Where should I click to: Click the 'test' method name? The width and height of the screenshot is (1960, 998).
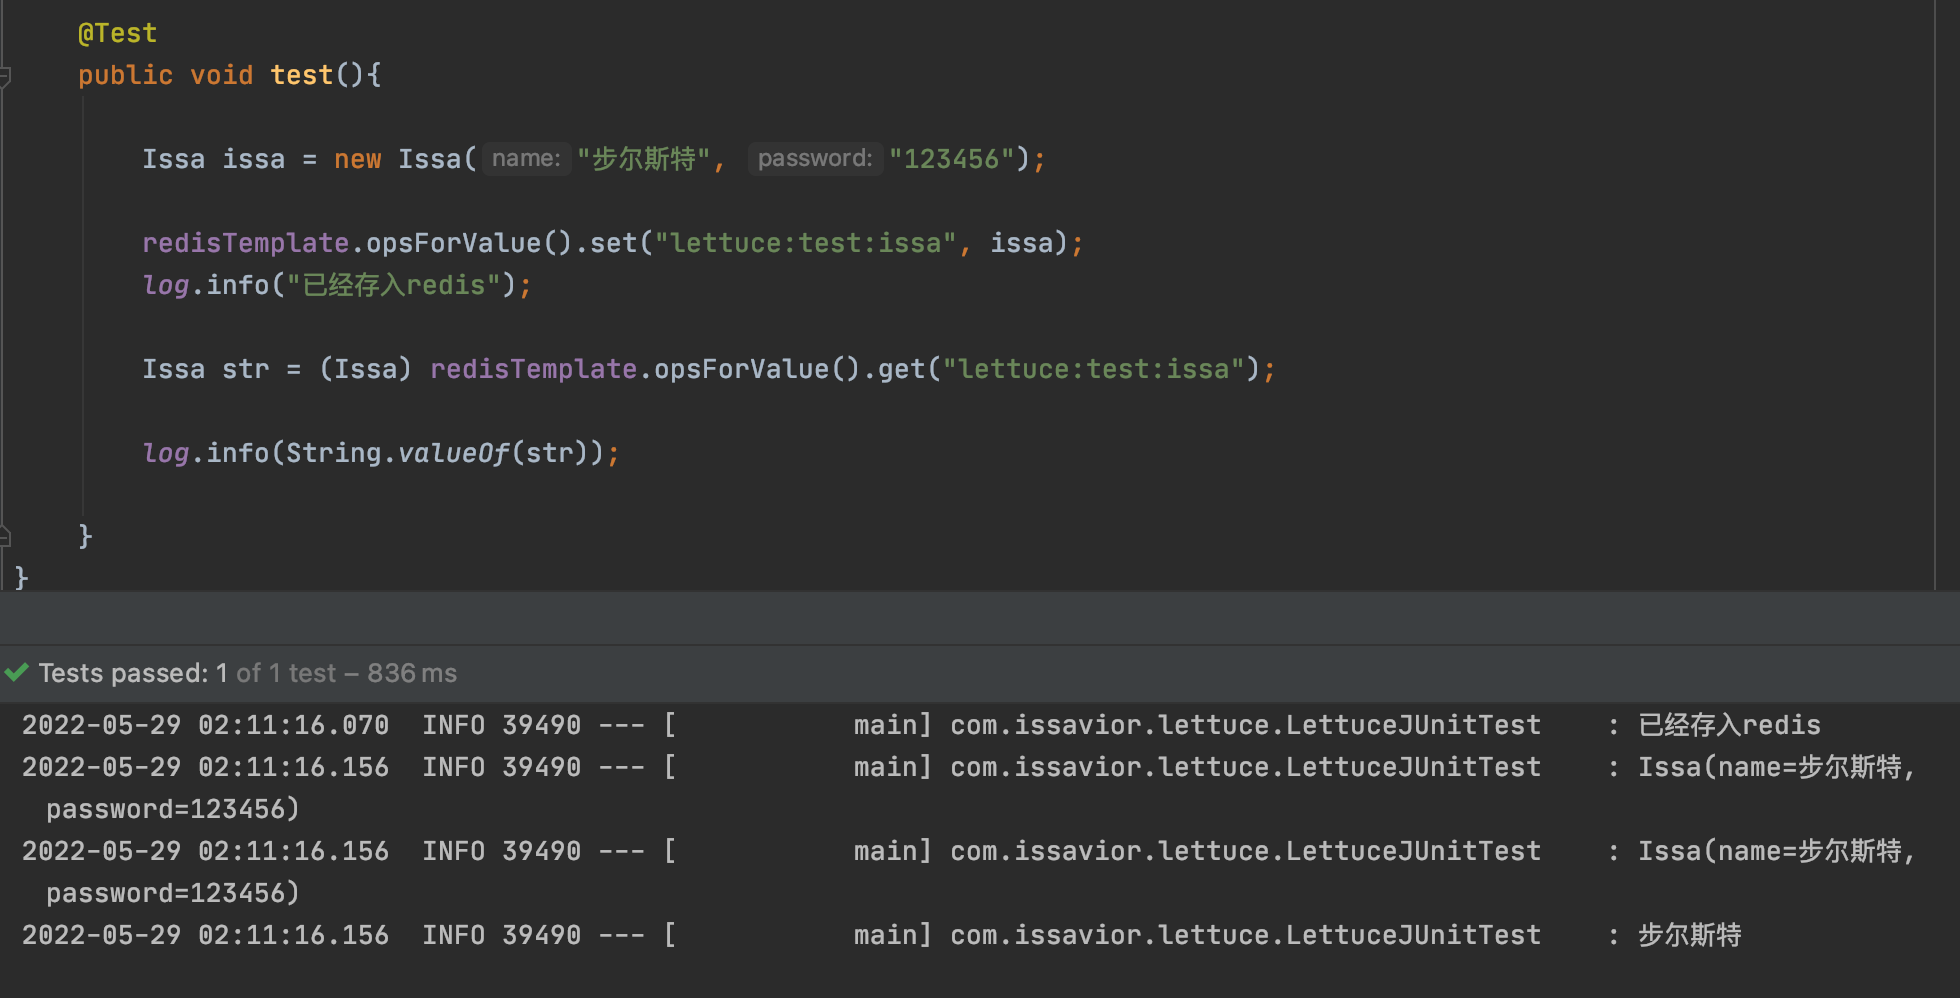(301, 75)
